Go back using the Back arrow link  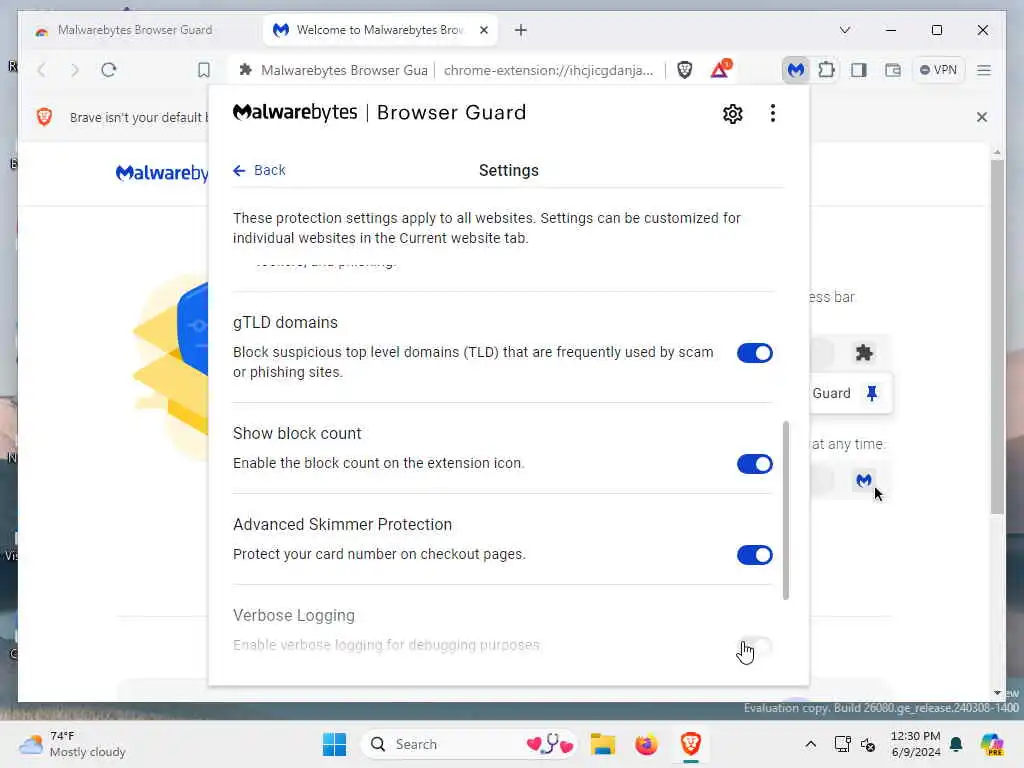click(259, 170)
